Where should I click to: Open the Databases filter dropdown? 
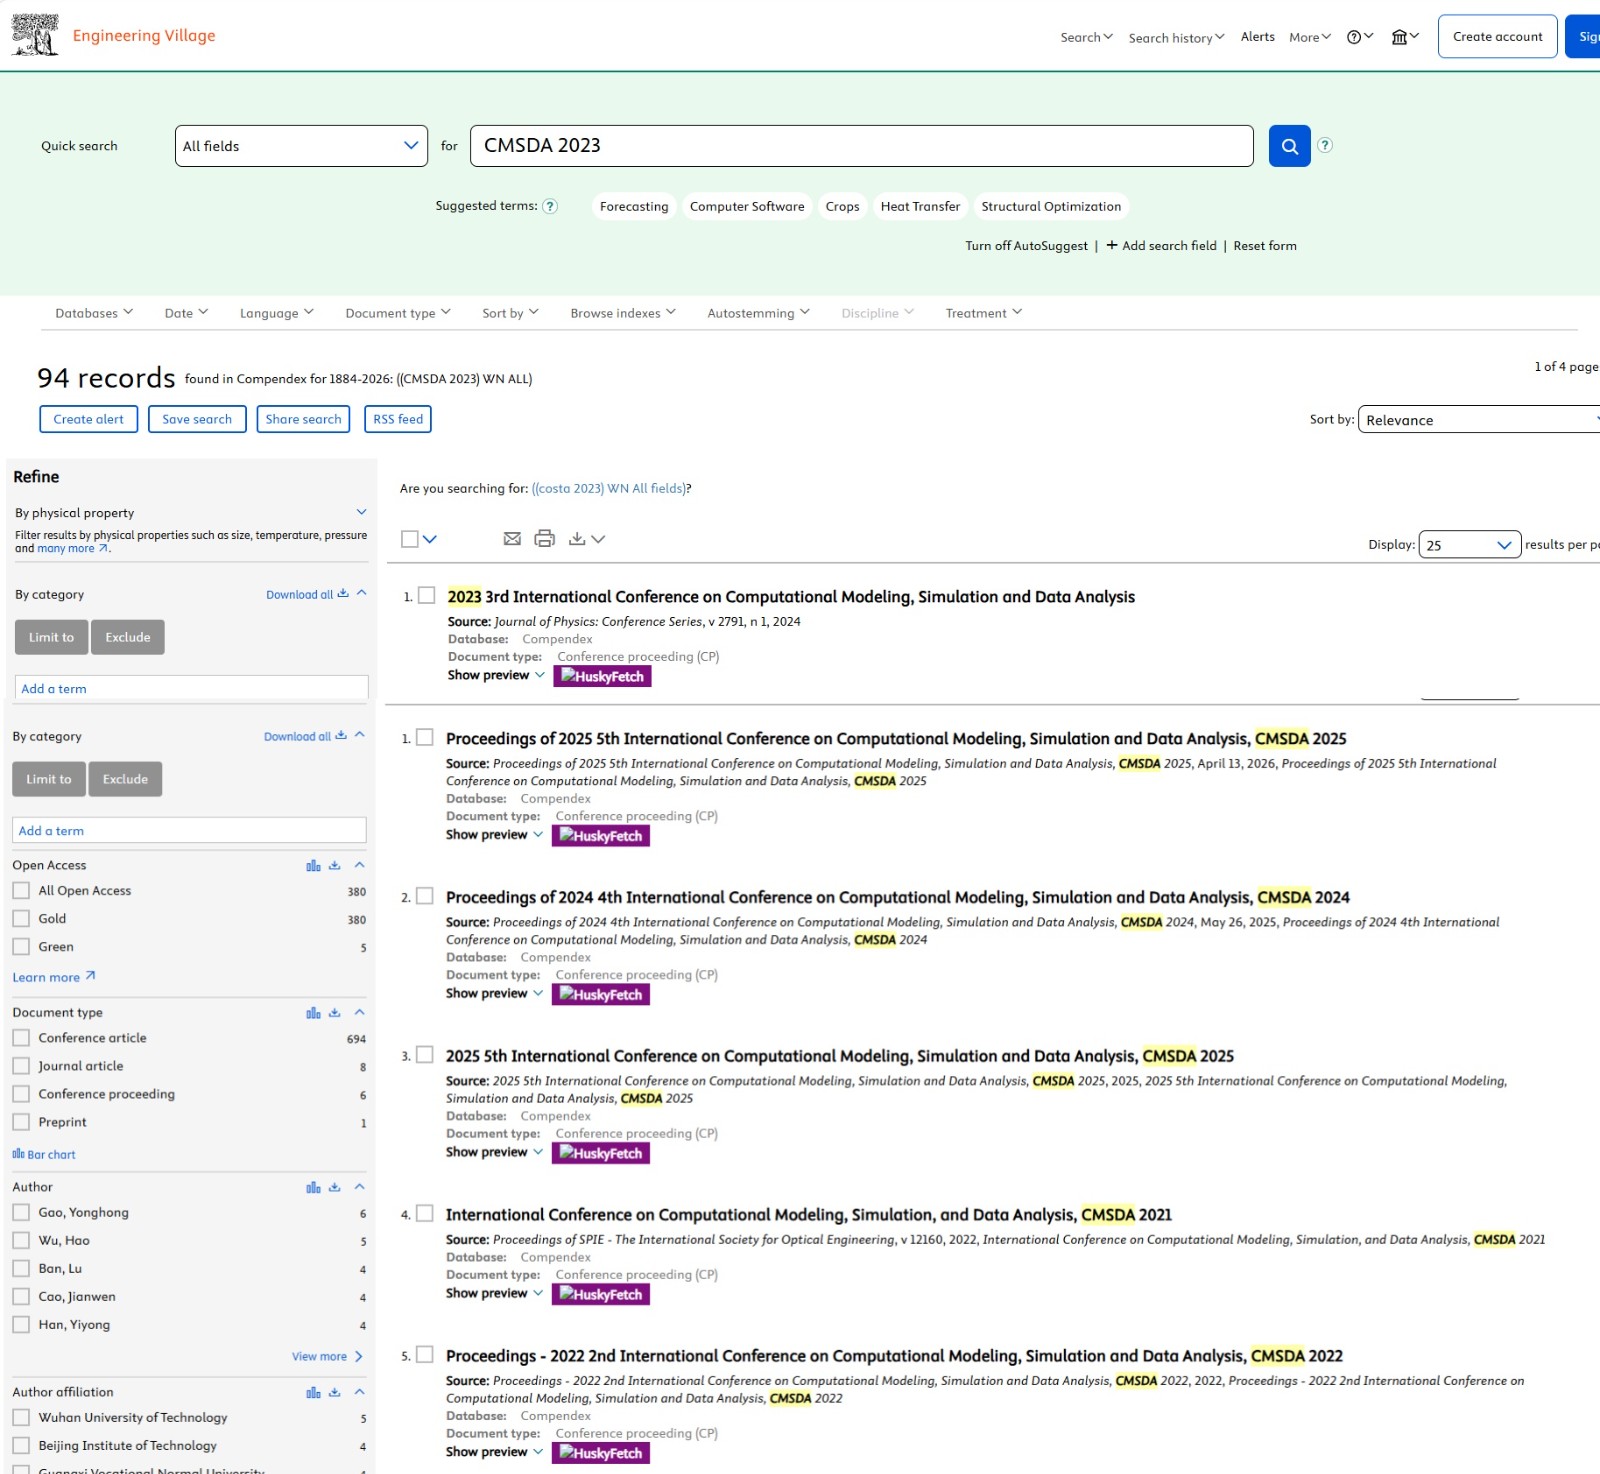[94, 313]
